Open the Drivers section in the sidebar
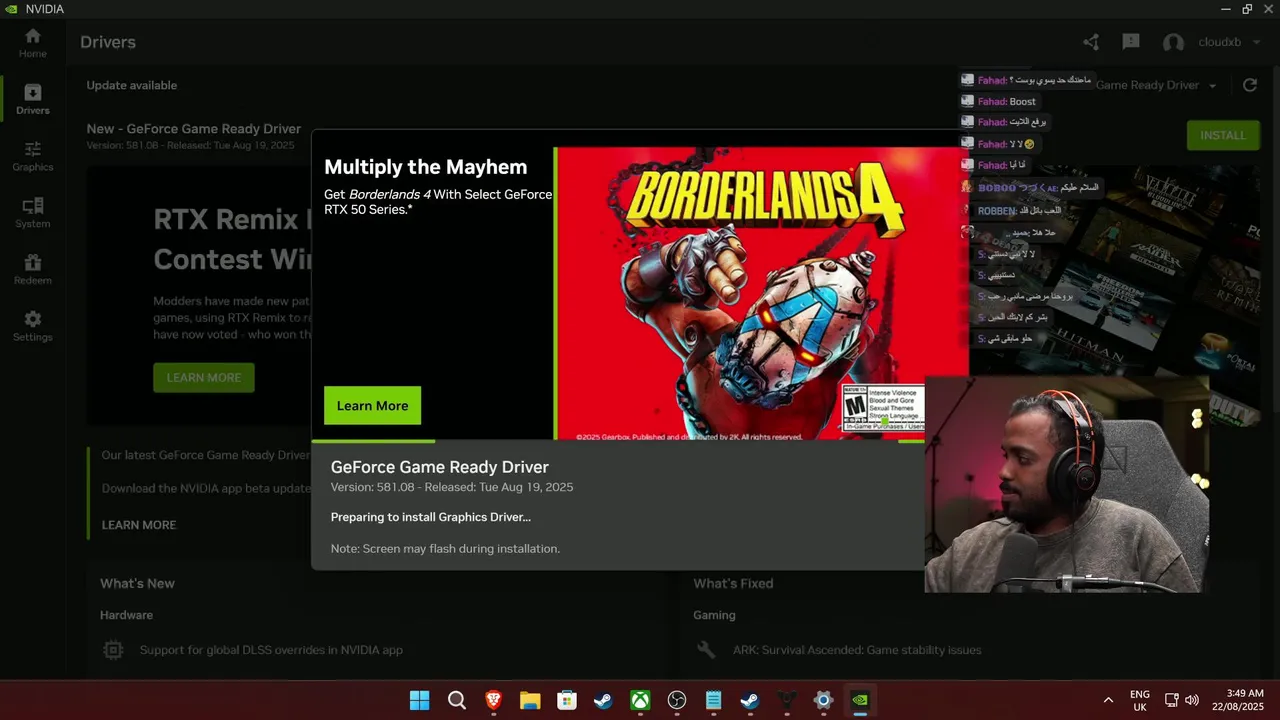 point(32,99)
